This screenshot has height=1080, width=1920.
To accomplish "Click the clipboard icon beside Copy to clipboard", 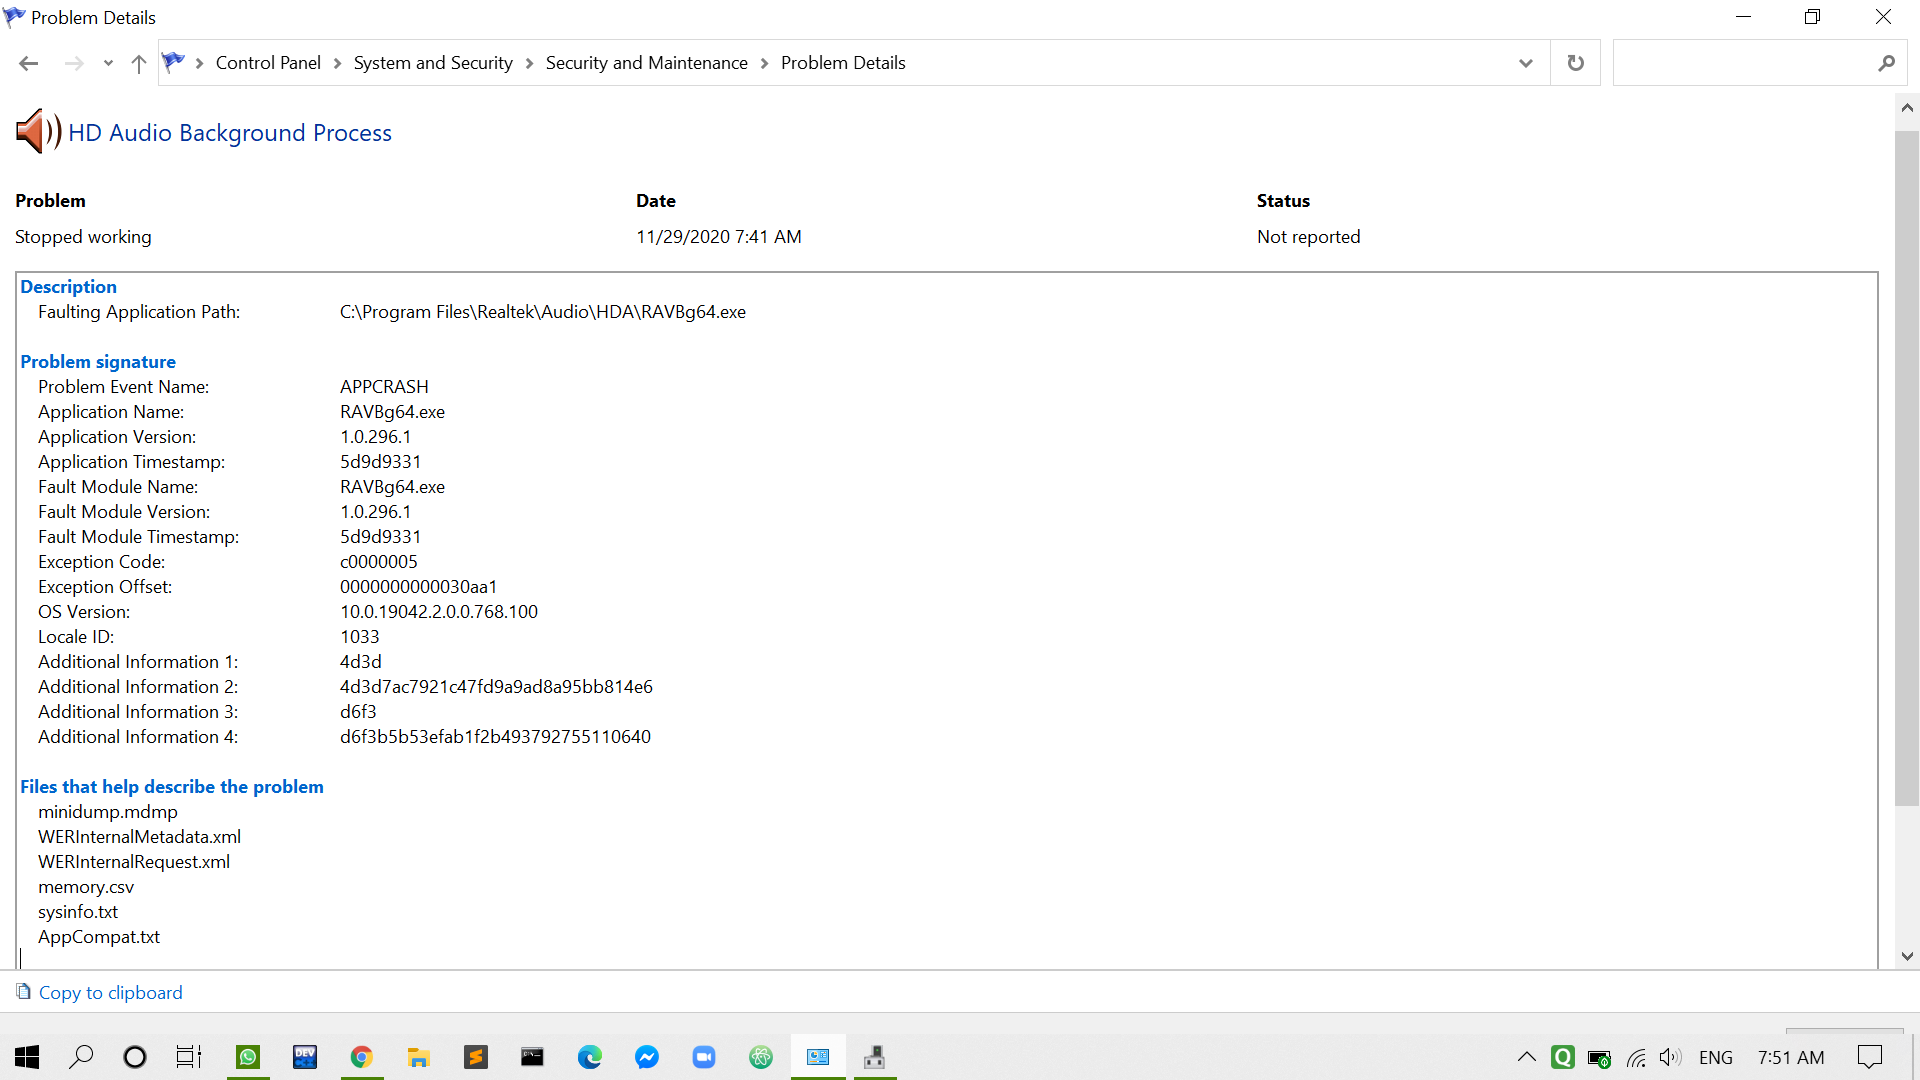I will [x=23, y=991].
